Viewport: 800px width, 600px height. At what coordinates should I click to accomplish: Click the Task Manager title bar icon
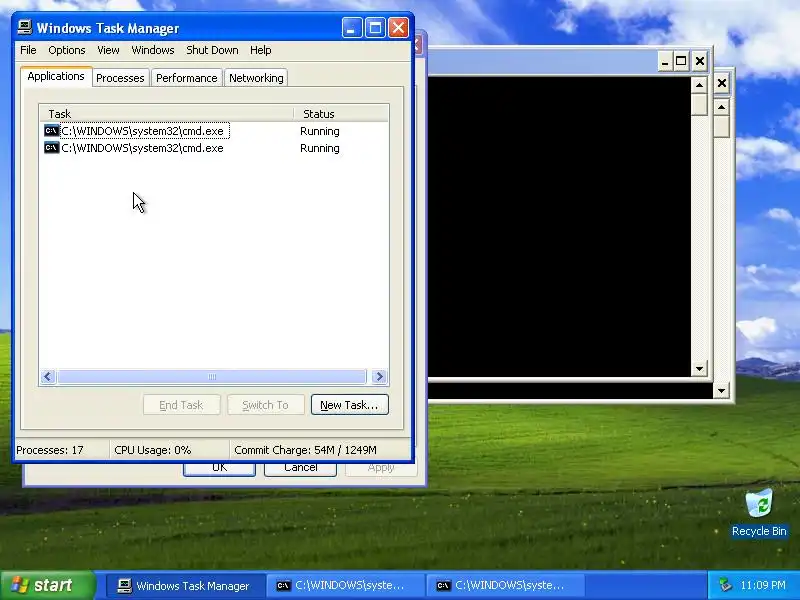[x=24, y=28]
